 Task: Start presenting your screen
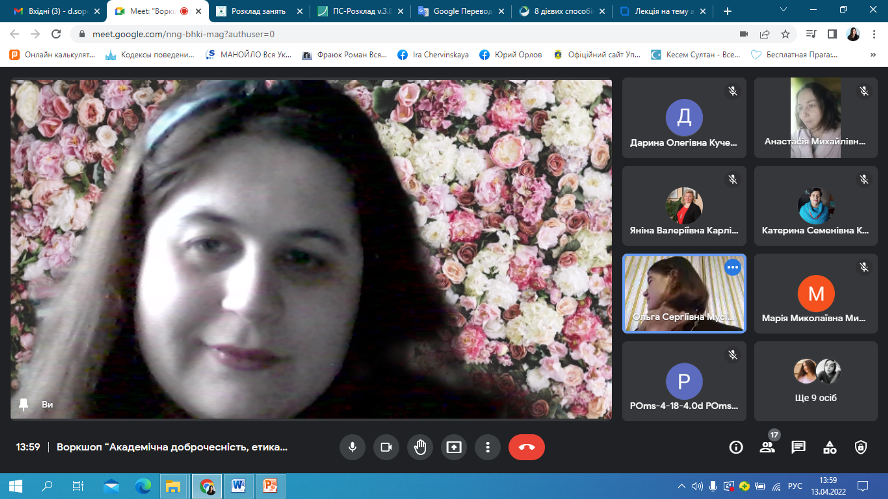454,447
